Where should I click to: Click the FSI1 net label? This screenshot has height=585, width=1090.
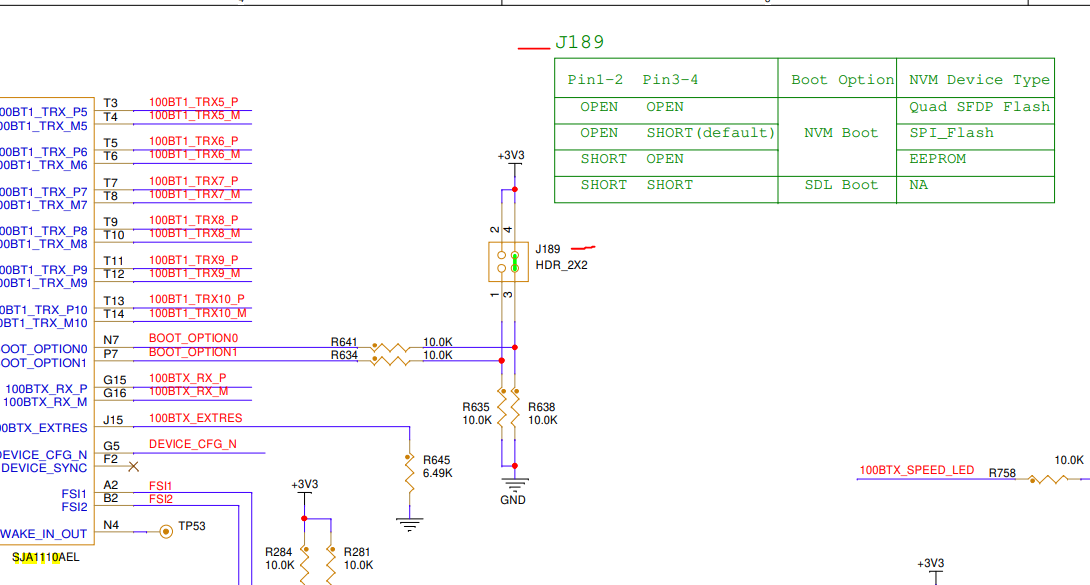(x=161, y=486)
